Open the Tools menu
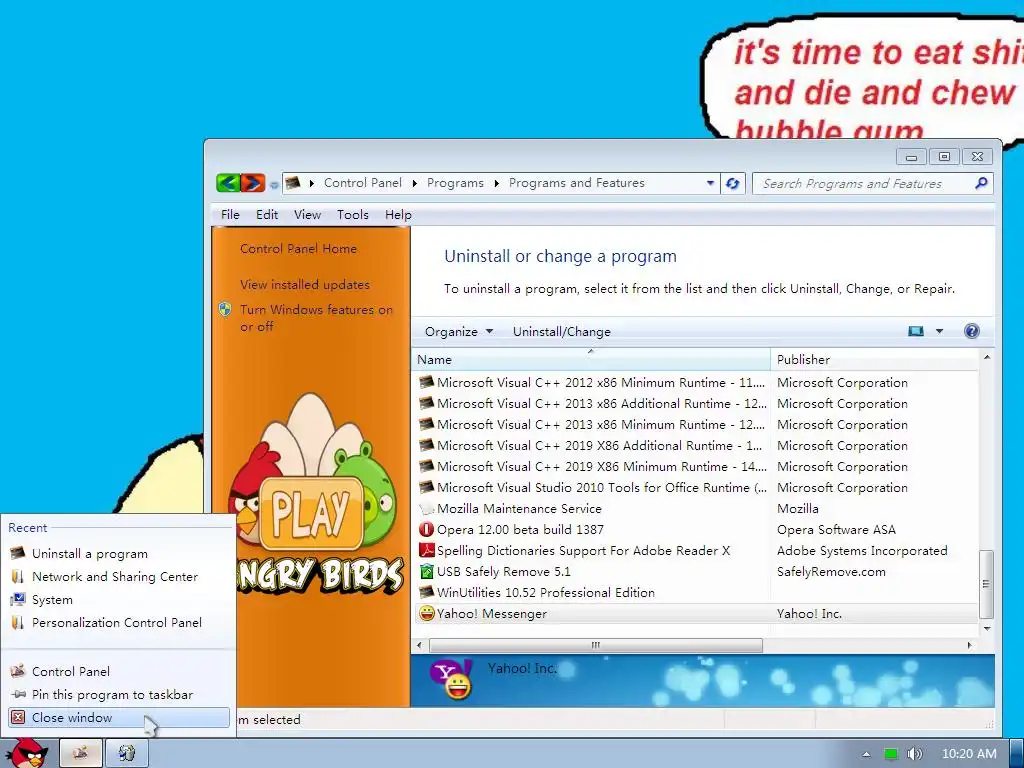Screen dimensions: 1024x768 pyautogui.click(x=353, y=215)
